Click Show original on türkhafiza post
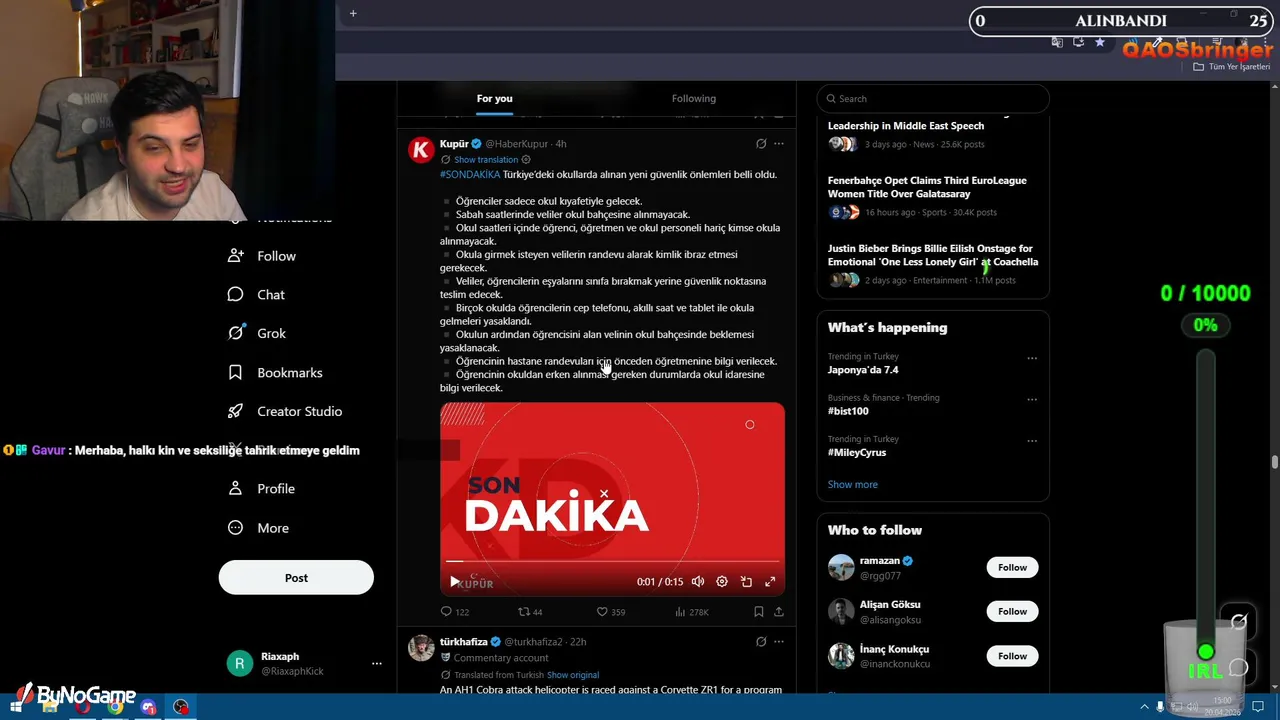Screen dimensions: 1280x720 tap(573, 675)
